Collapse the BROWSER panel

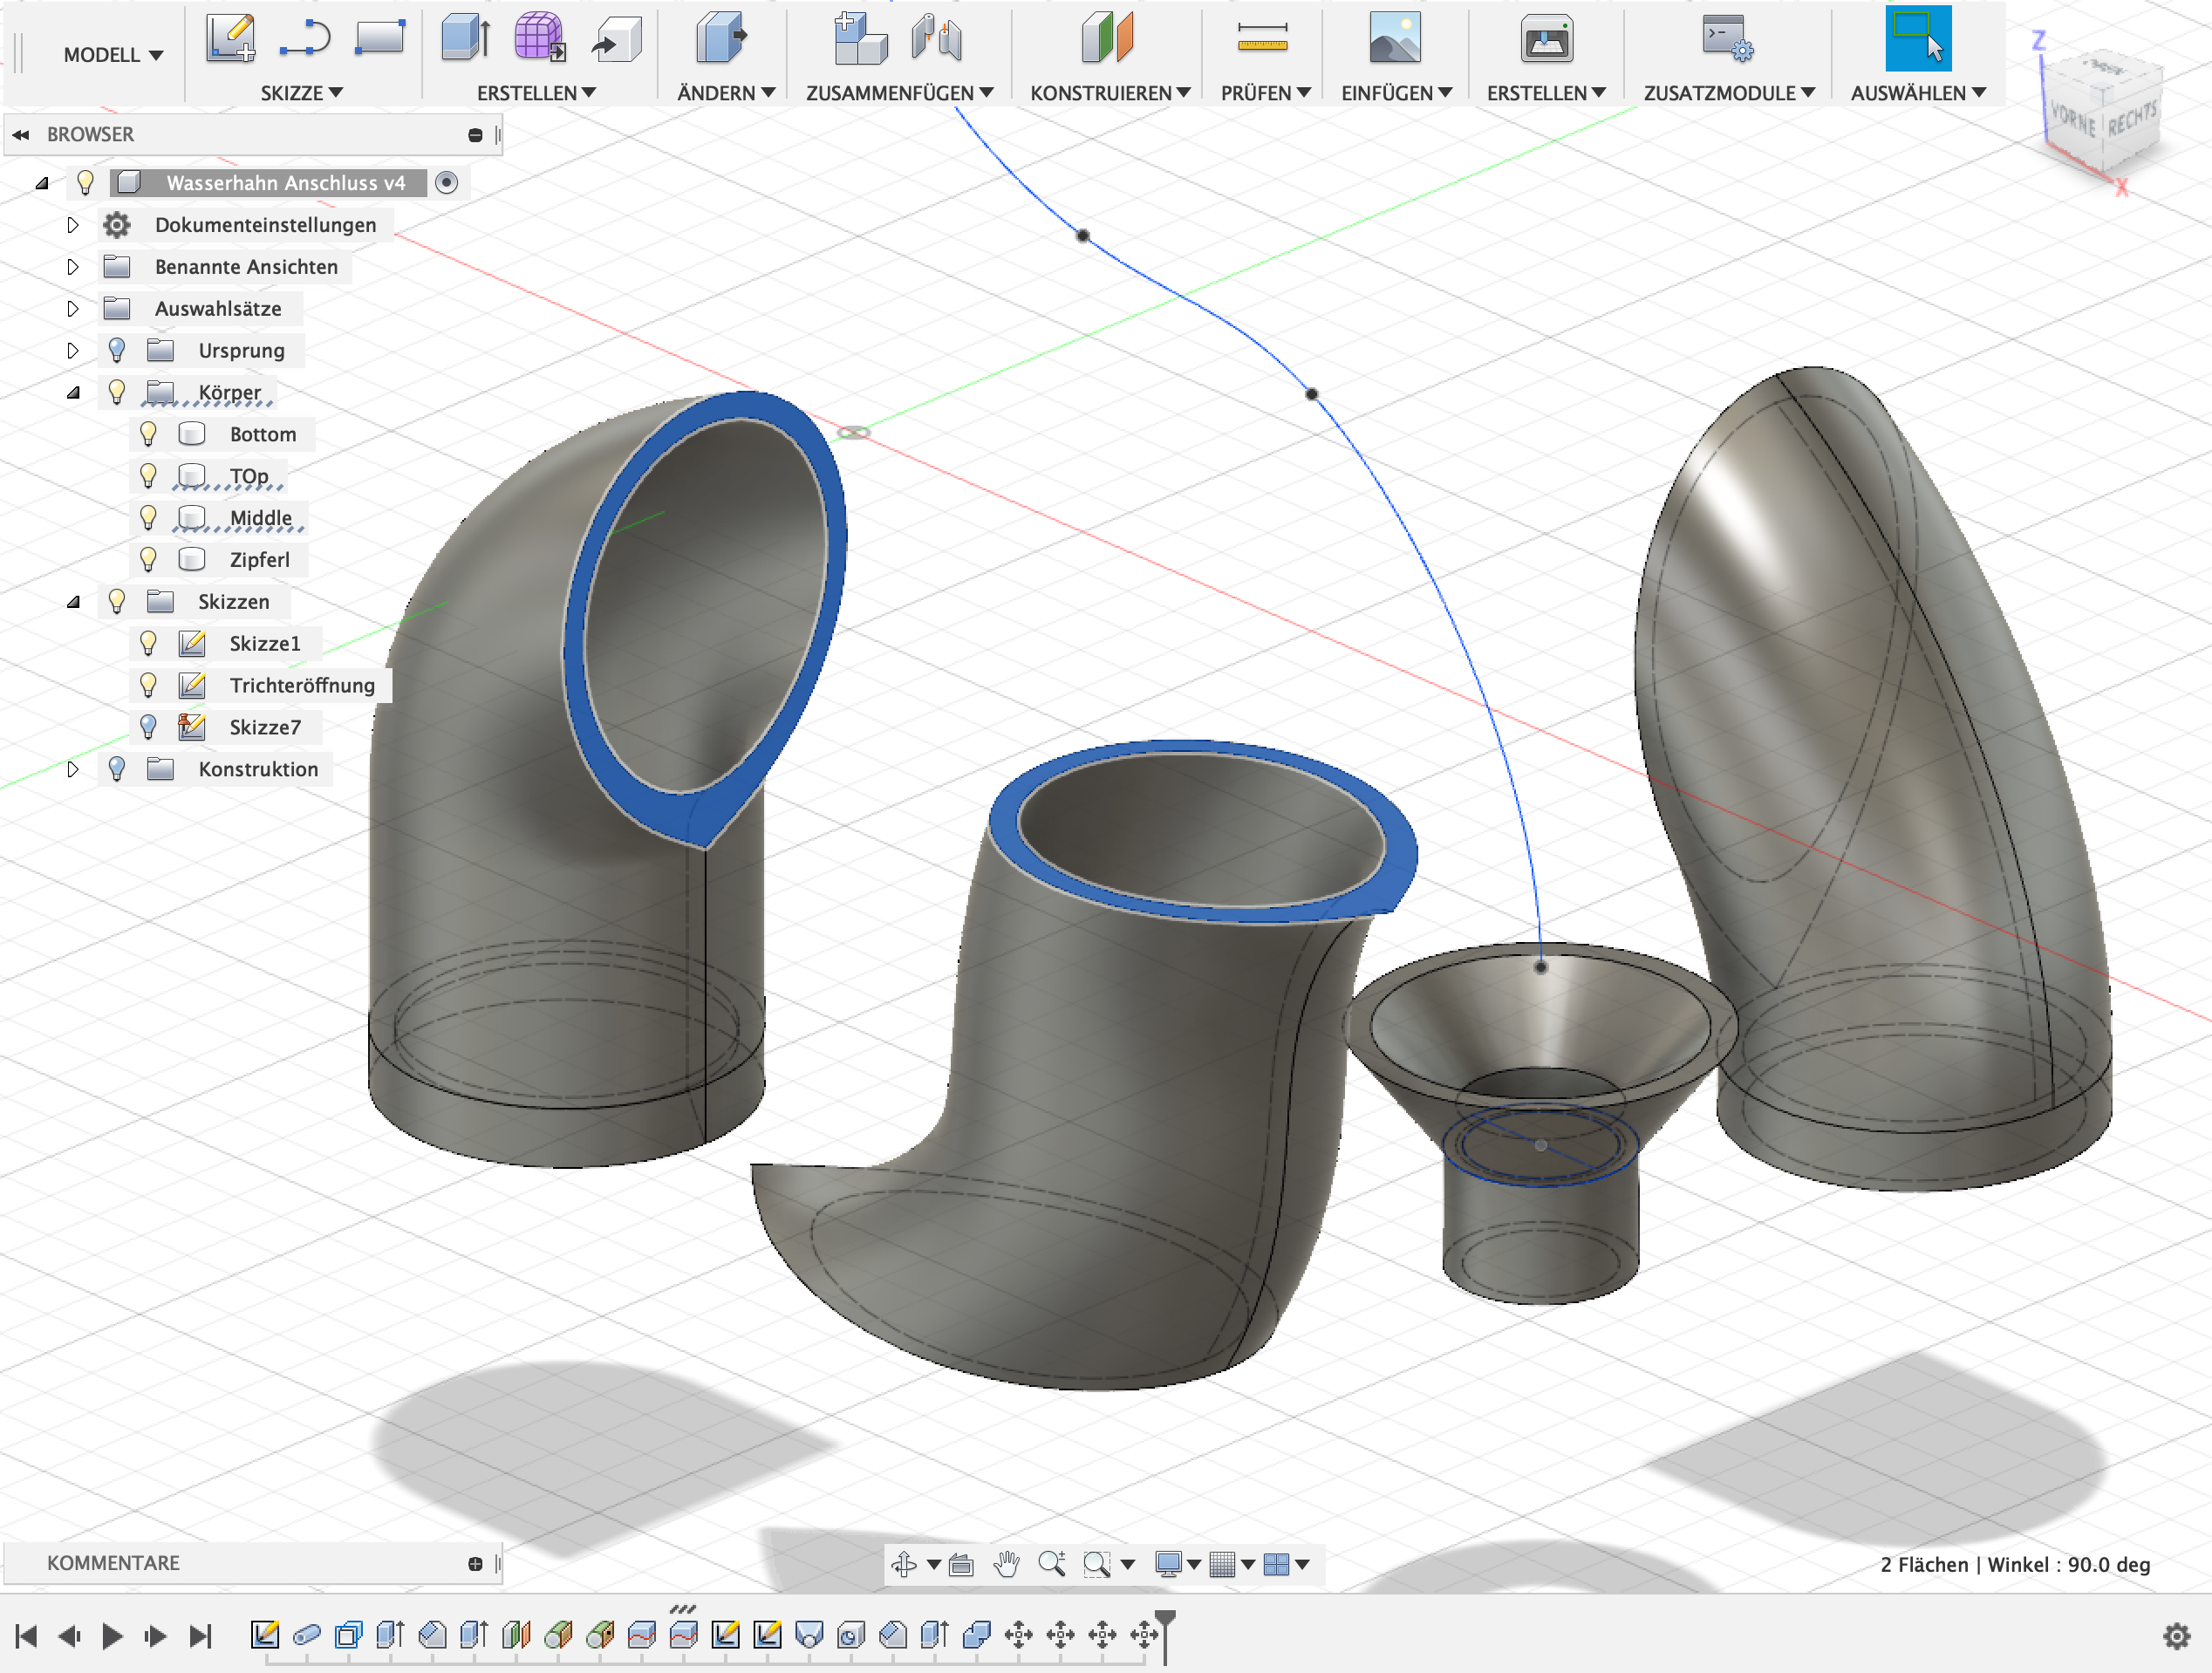(x=22, y=134)
